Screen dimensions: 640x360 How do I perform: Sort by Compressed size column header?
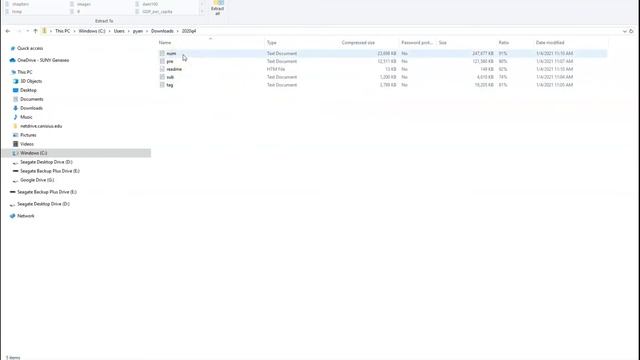[358, 42]
